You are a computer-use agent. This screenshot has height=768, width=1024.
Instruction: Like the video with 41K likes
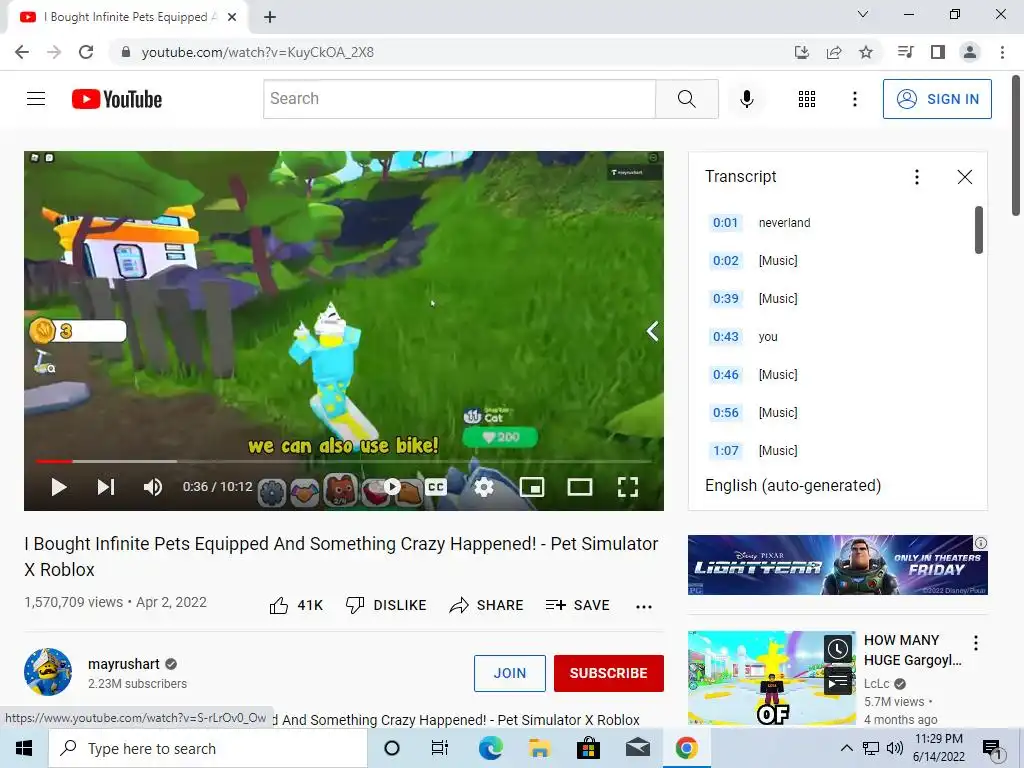pyautogui.click(x=296, y=605)
